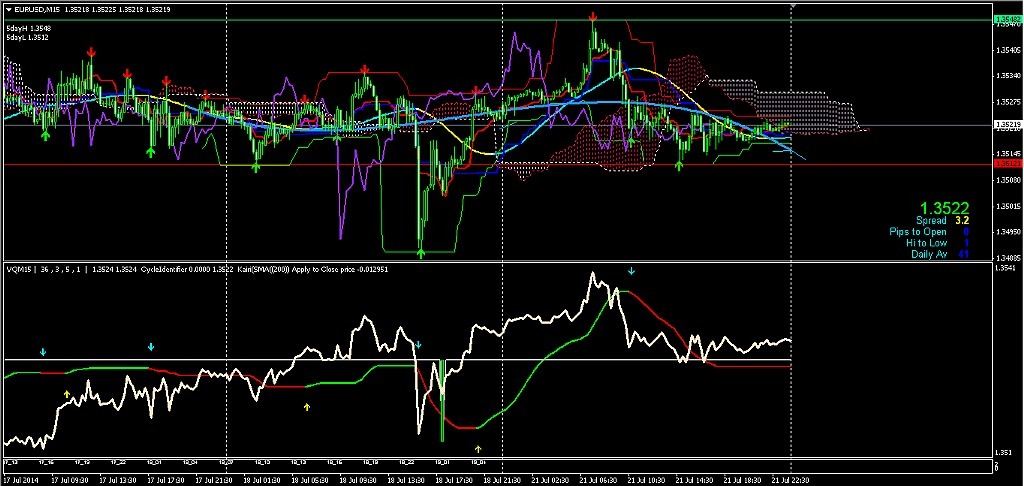Select the 5dayL 1.3512 label
The height and width of the screenshot is (486, 1024).
coord(27,37)
